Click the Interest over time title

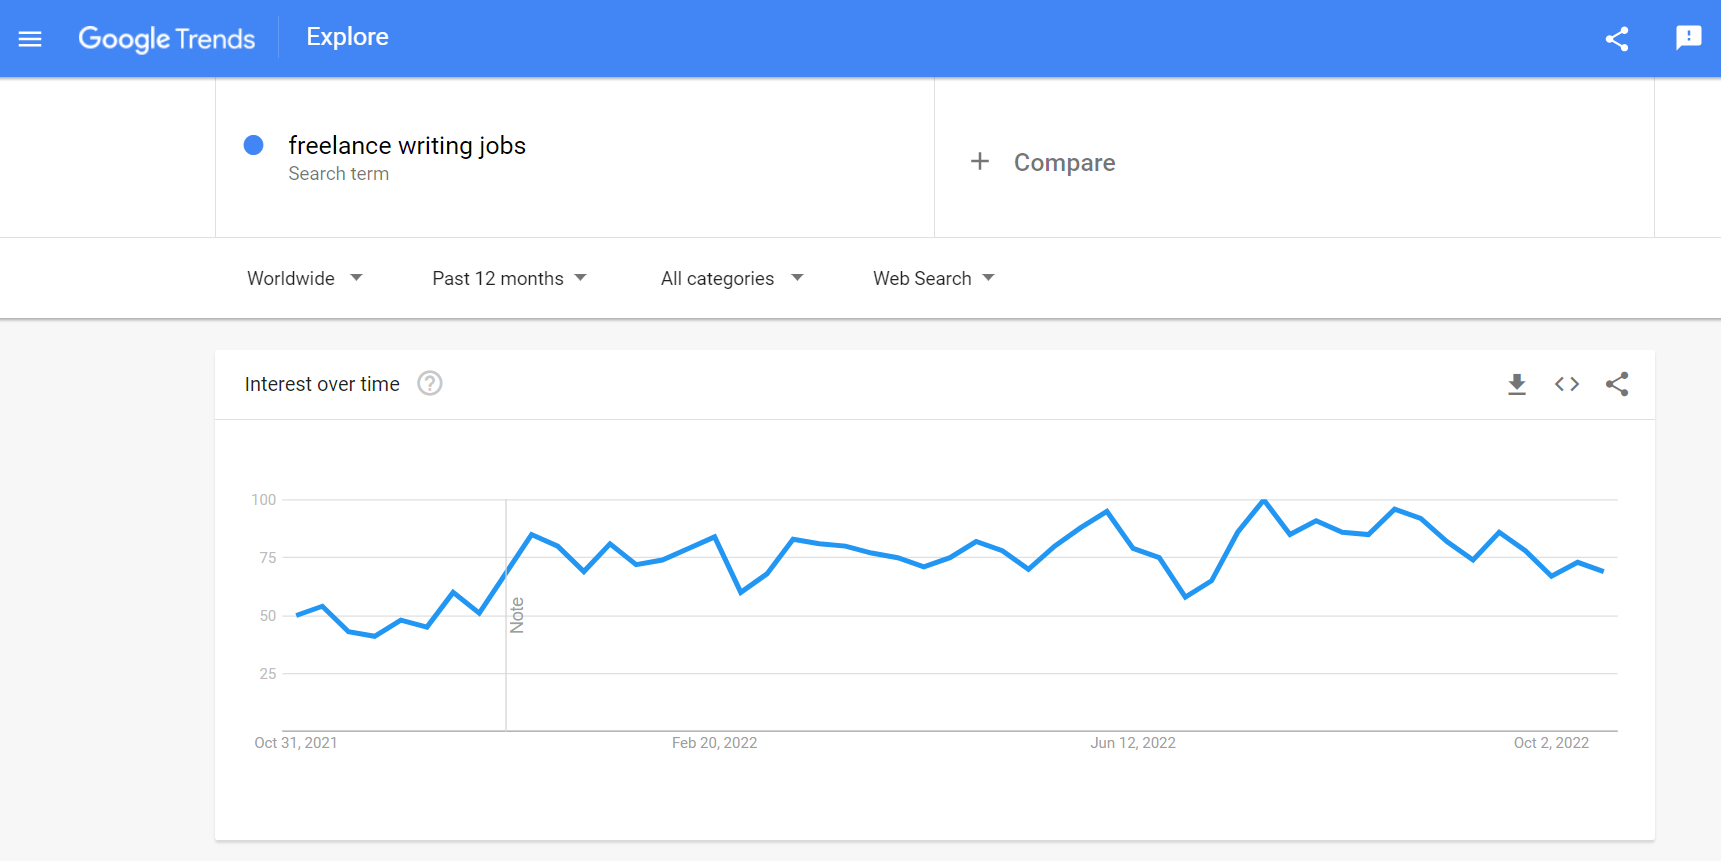[322, 384]
